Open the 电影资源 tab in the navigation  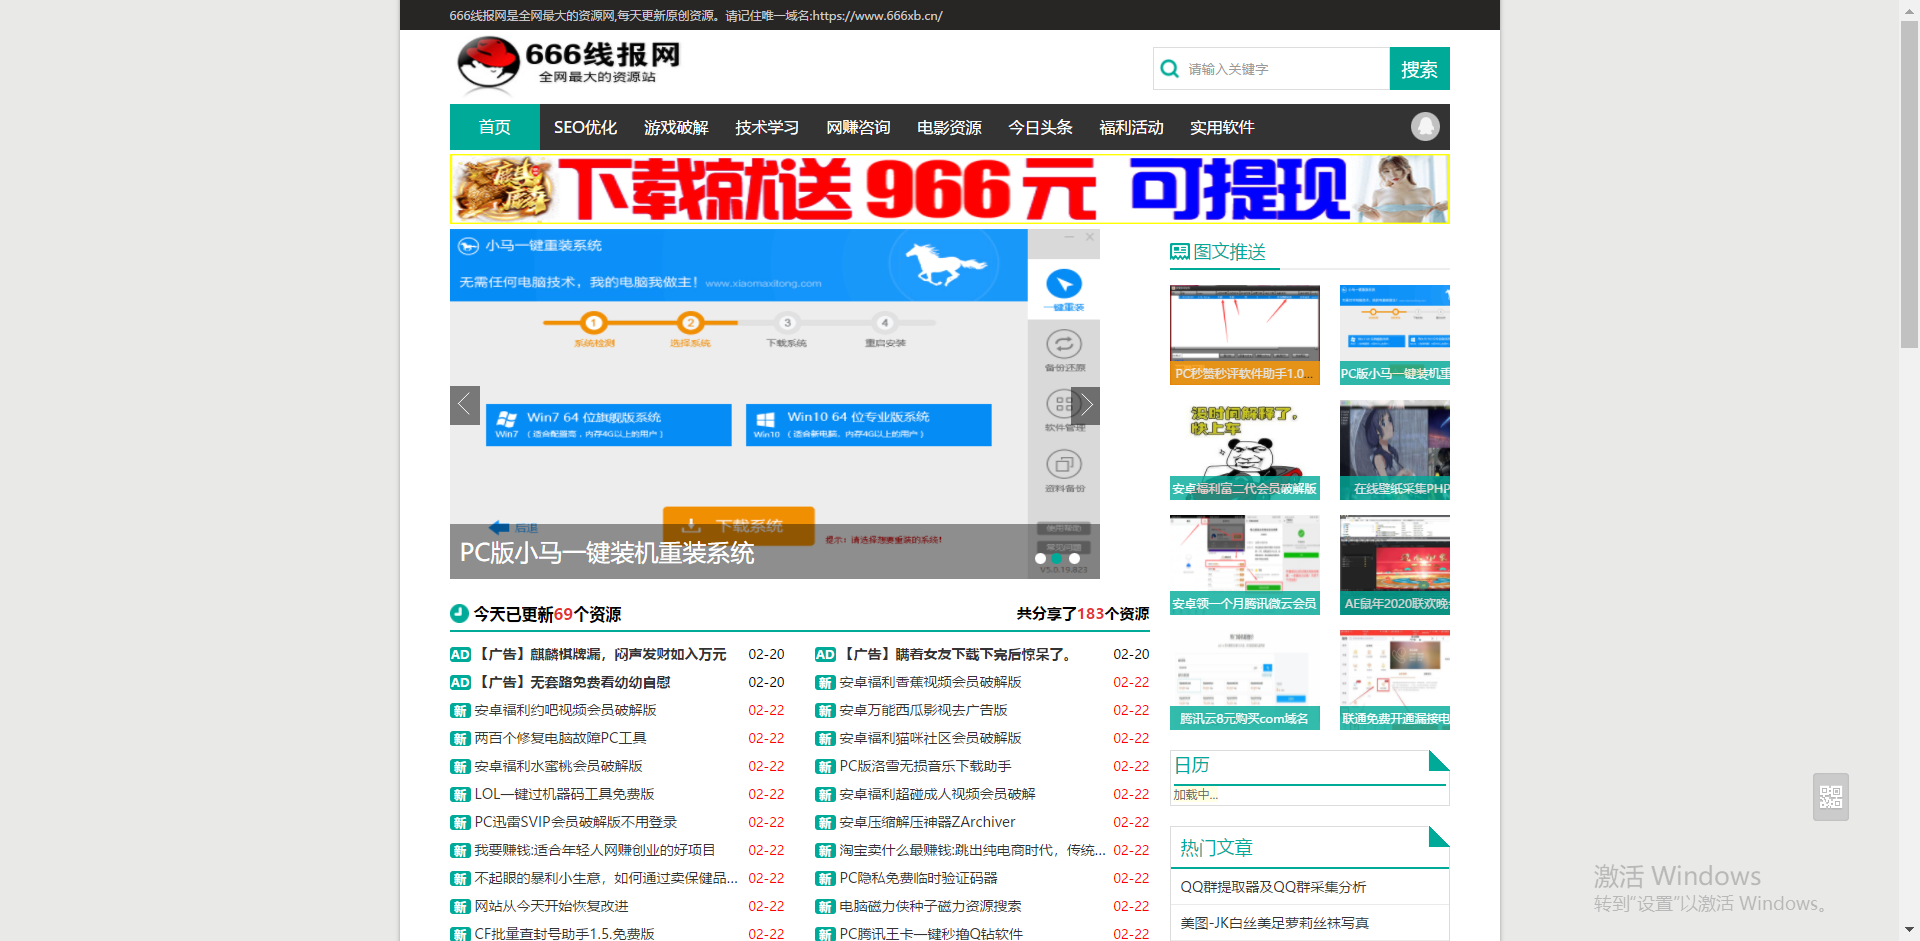[948, 127]
